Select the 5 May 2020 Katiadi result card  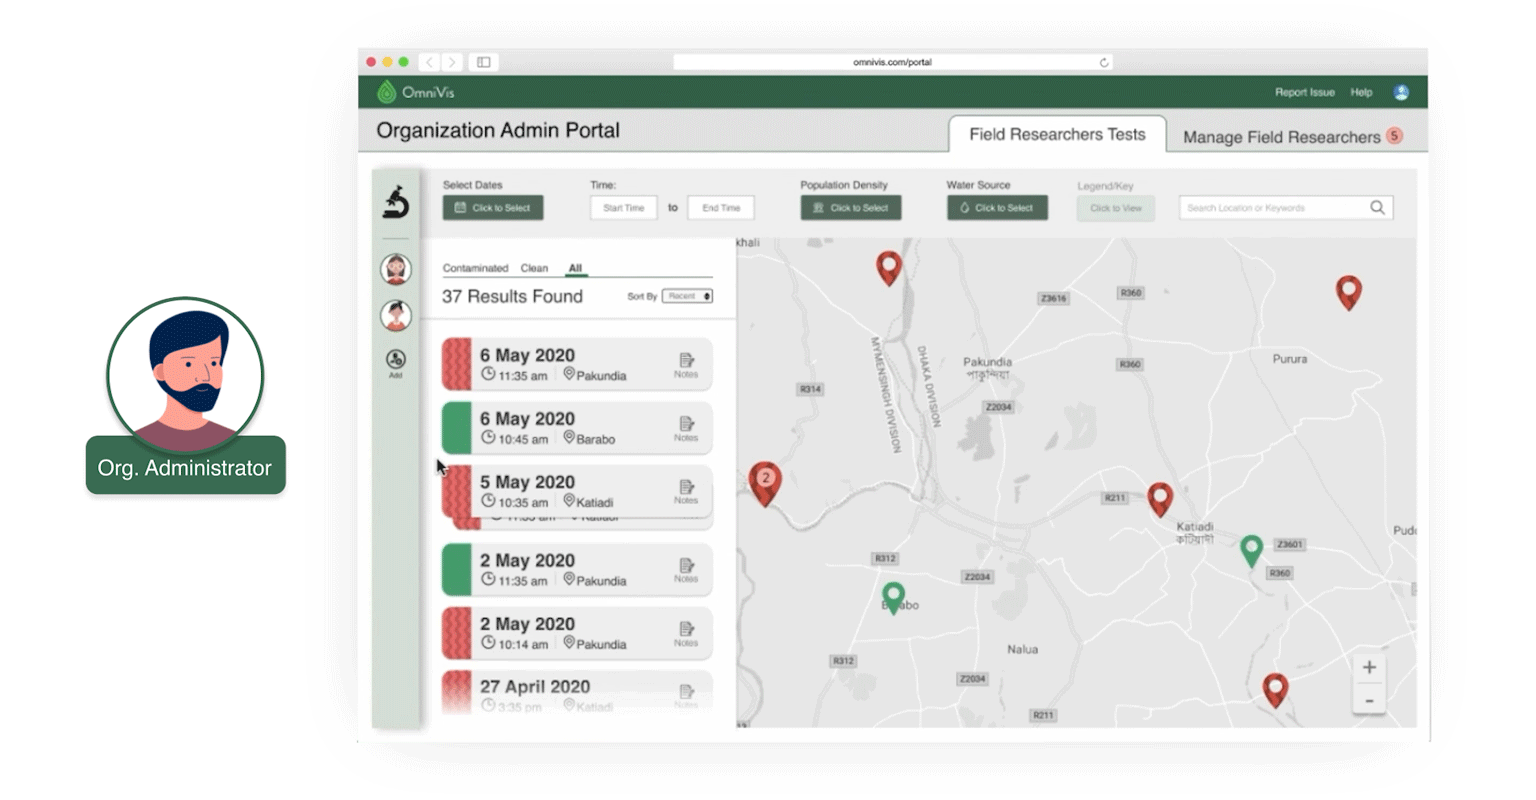click(577, 491)
